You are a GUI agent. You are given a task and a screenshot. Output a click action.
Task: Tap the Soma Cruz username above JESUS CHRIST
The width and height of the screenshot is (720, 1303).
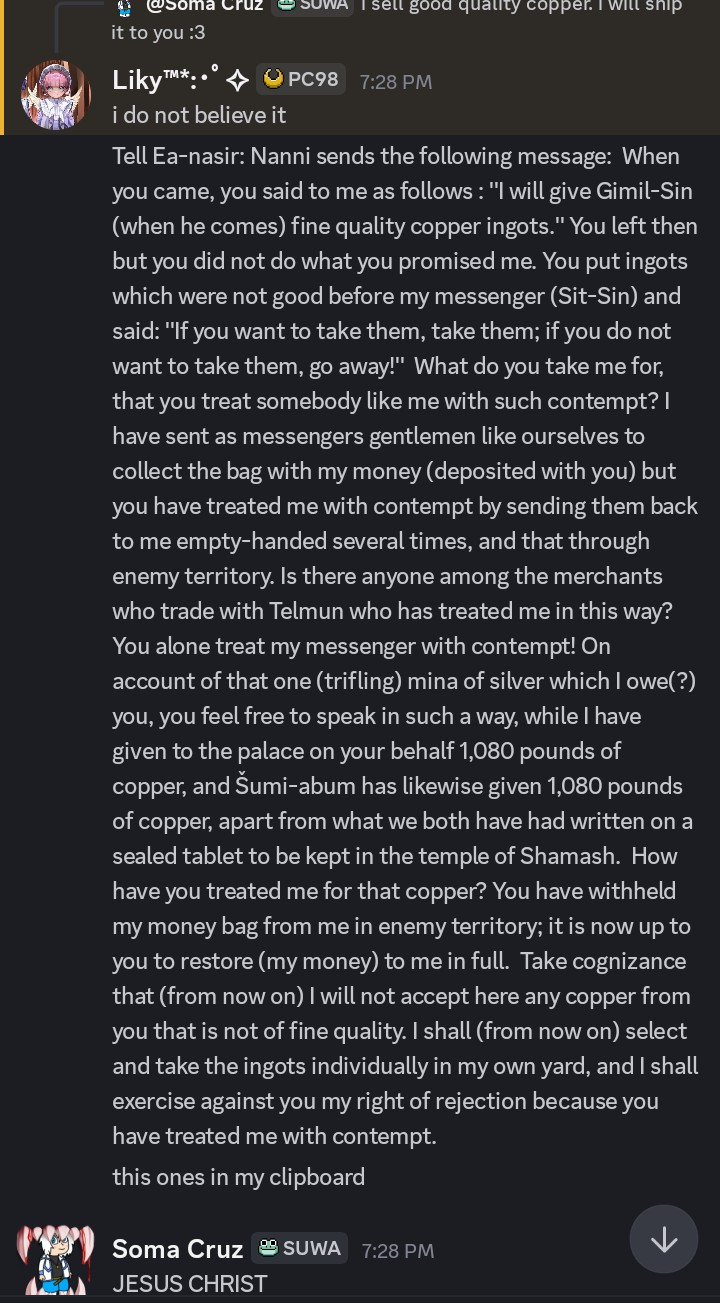(177, 1249)
